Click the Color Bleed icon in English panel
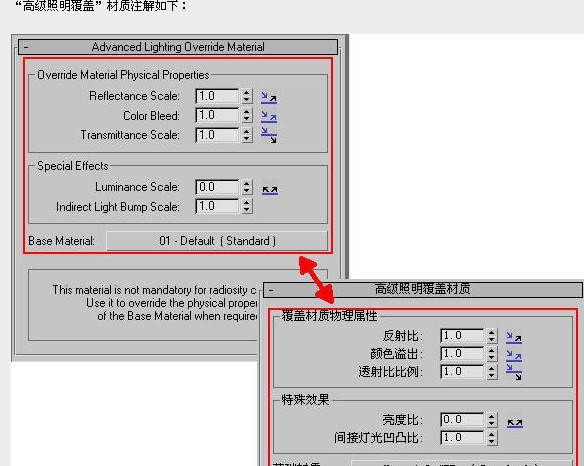Screen dimensions: 584x466 [x=269, y=117]
